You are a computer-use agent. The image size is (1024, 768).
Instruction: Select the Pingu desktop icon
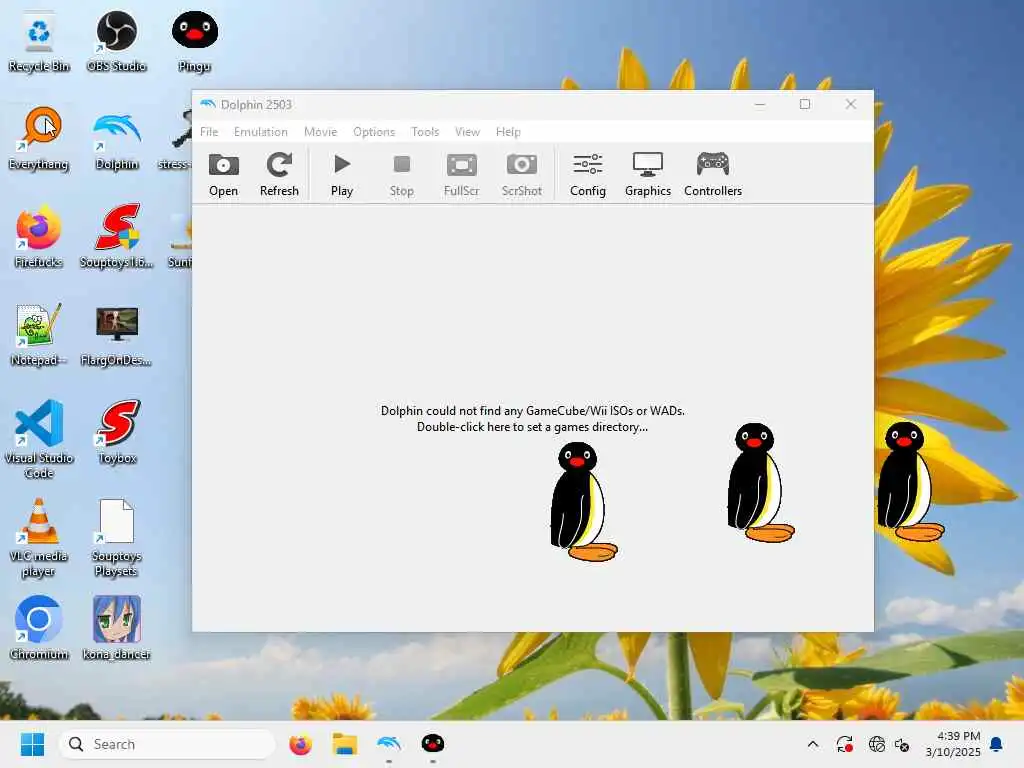pyautogui.click(x=195, y=42)
